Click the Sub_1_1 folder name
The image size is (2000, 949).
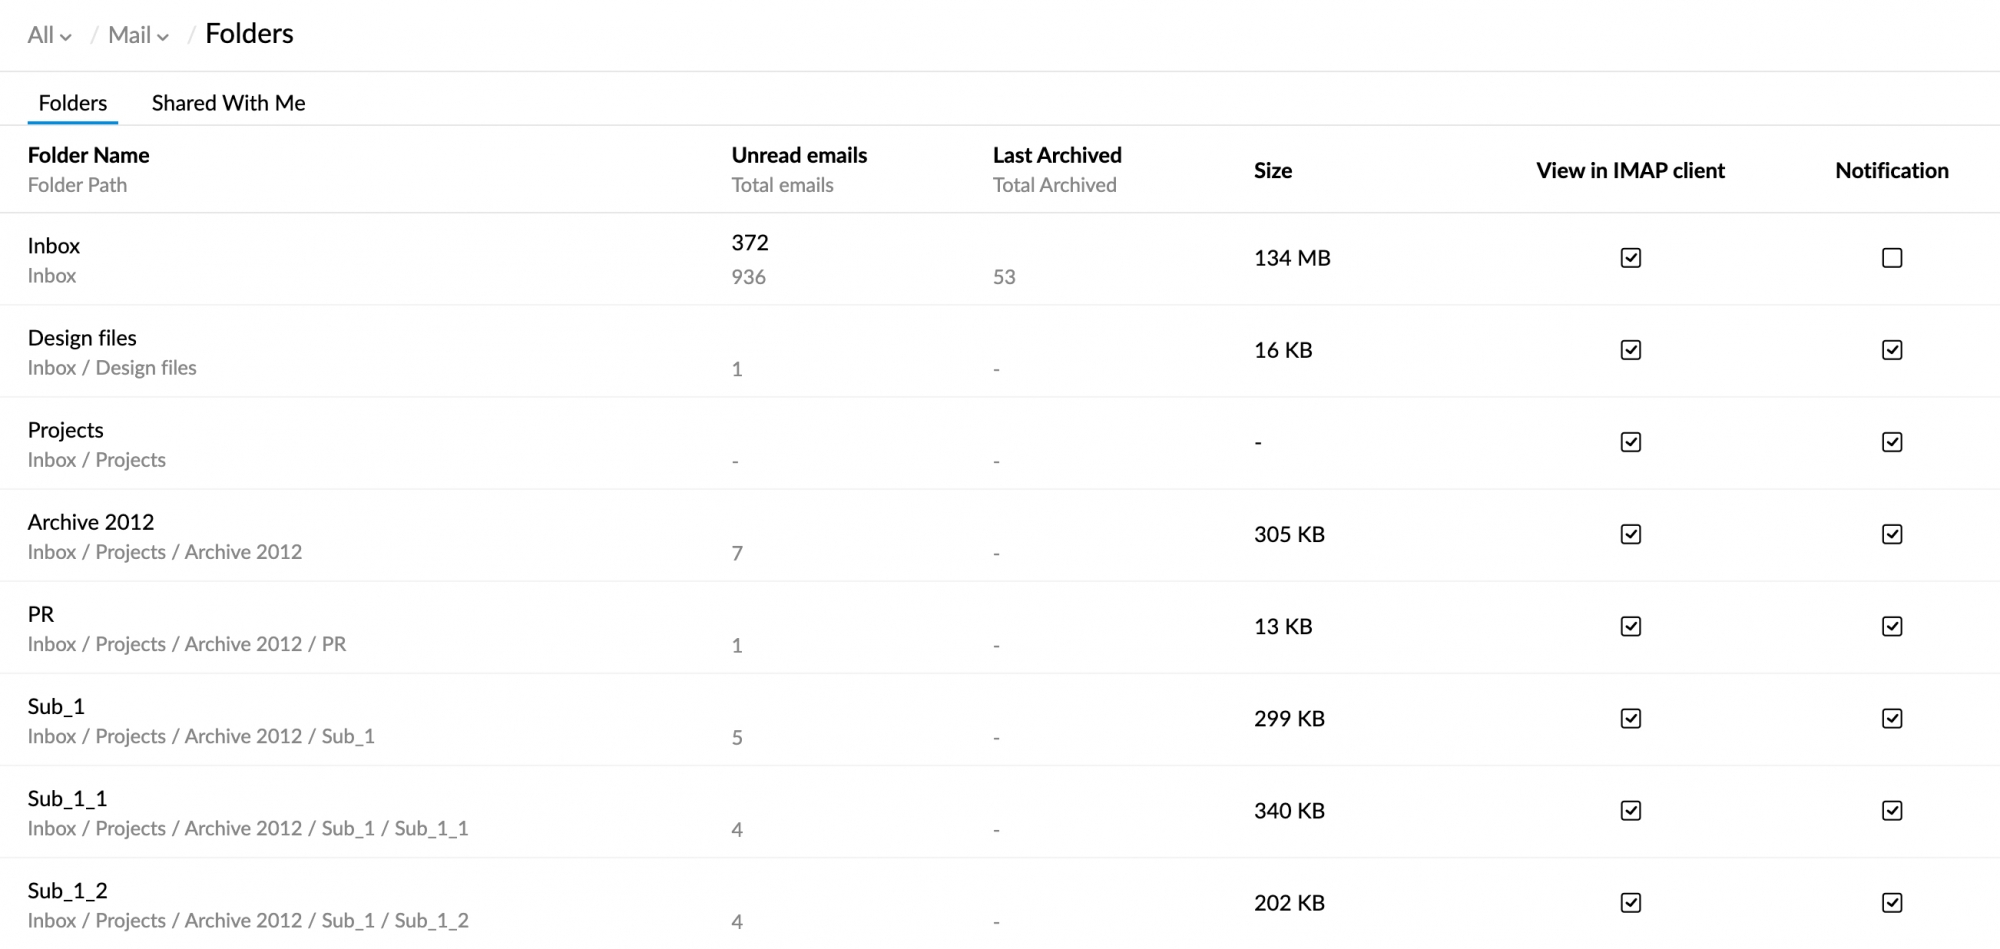[67, 798]
